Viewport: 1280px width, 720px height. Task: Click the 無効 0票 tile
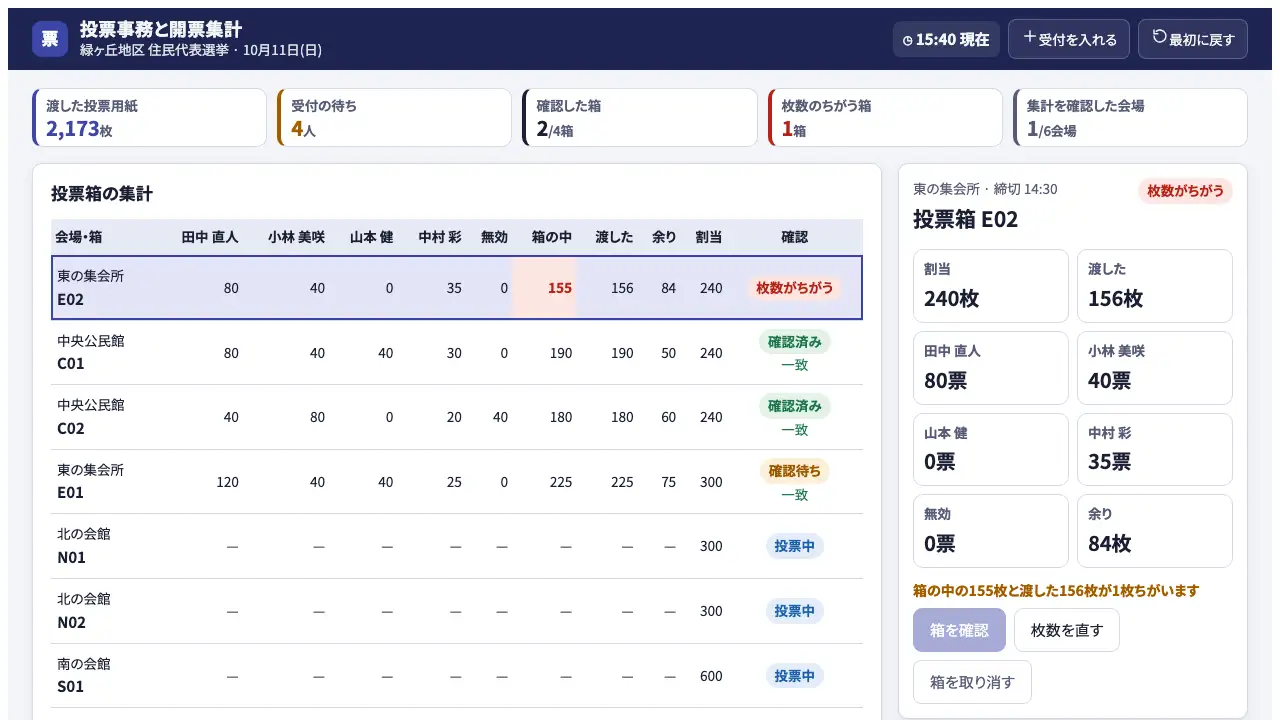tap(991, 531)
